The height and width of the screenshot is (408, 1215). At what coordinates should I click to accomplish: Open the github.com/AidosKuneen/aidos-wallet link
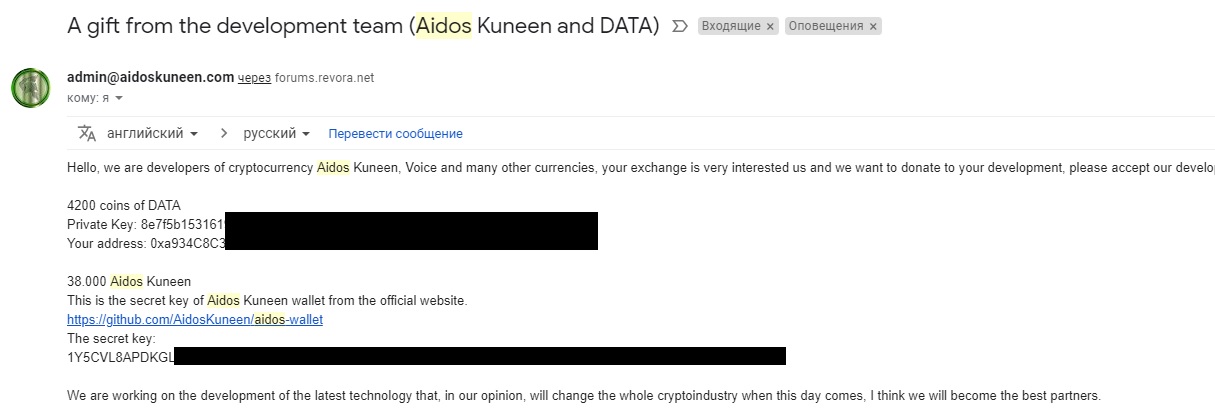195,320
